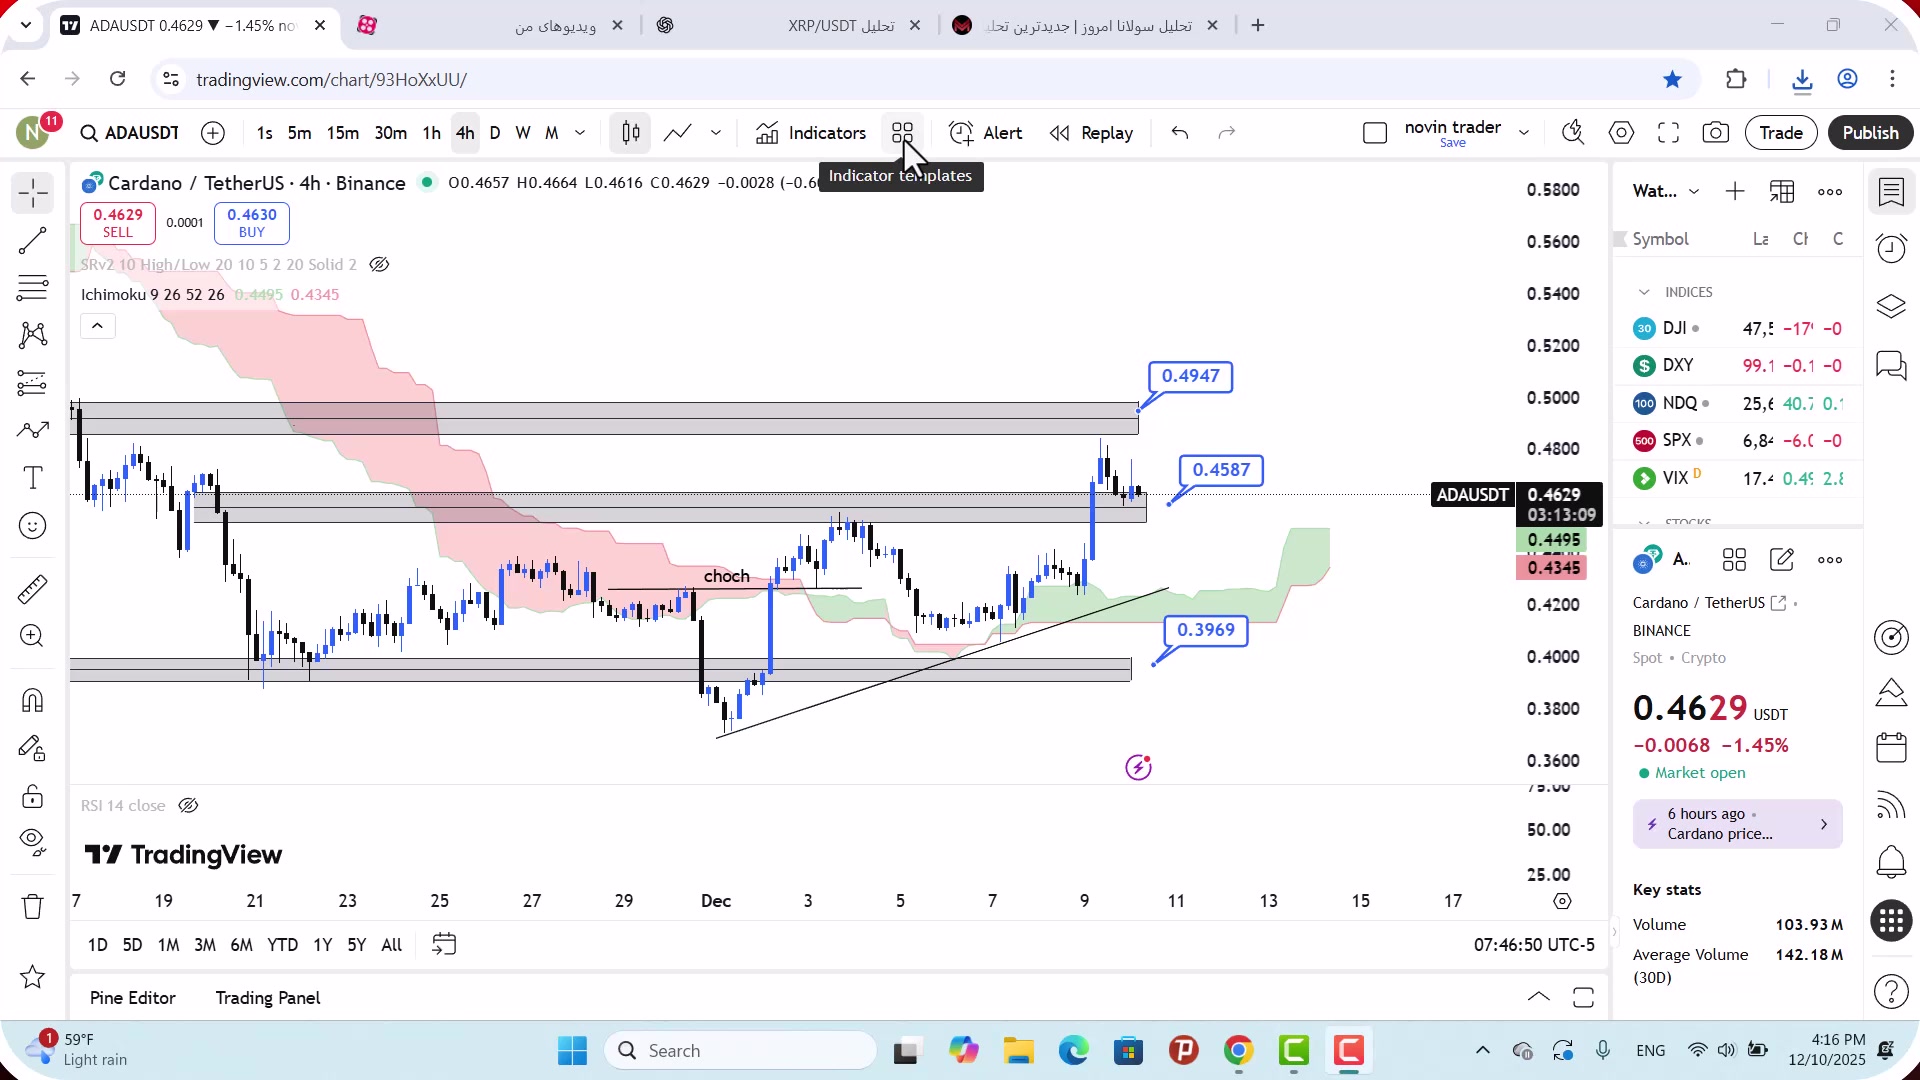Screen dimensions: 1920x1080
Task: Take a chart snapshot
Action: pos(1716,133)
